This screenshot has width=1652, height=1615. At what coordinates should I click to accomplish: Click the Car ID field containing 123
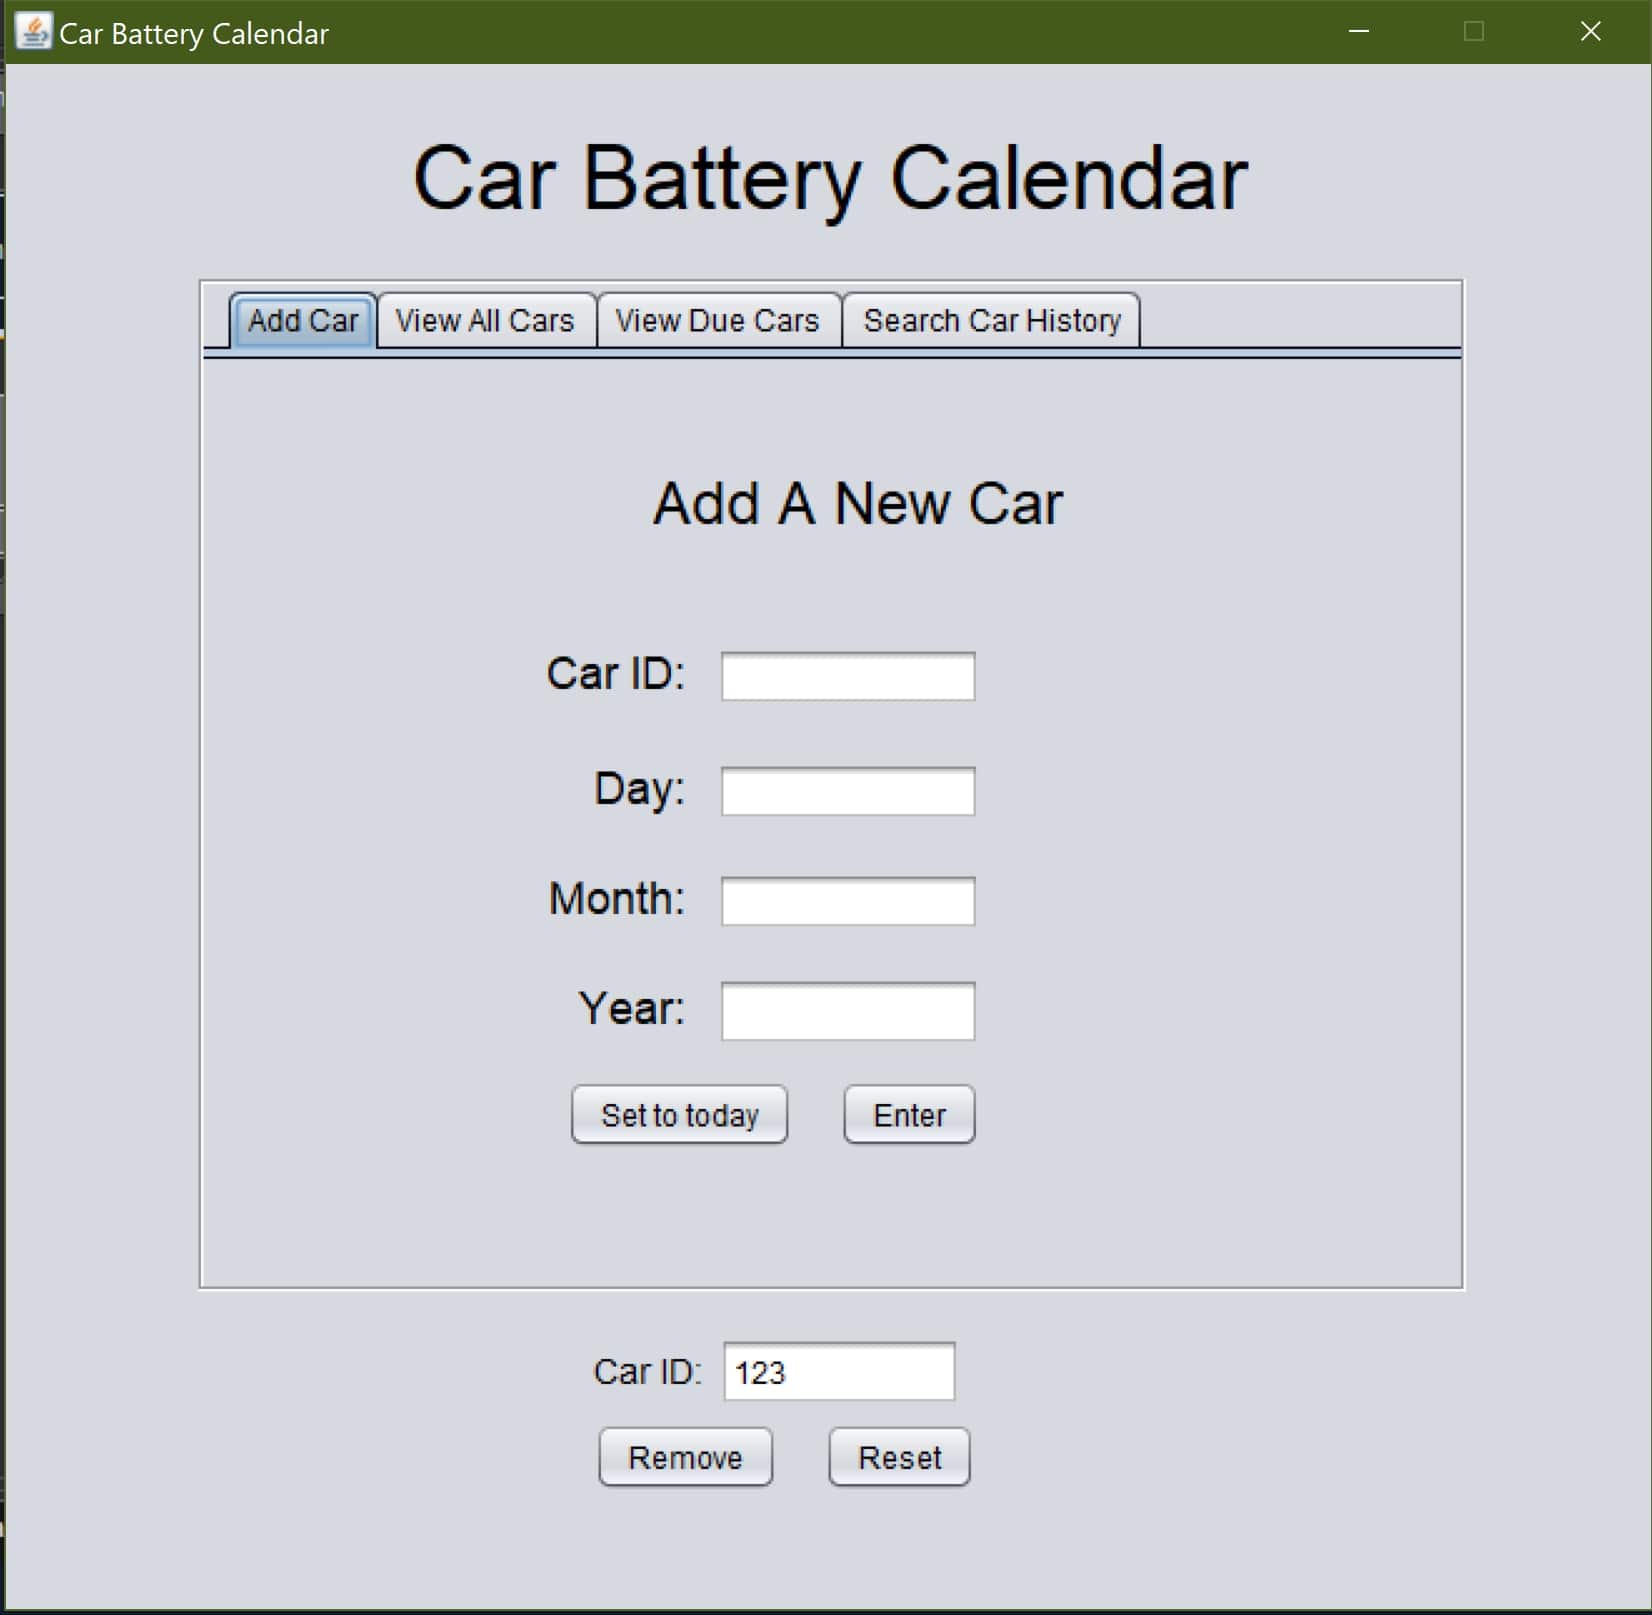(839, 1372)
